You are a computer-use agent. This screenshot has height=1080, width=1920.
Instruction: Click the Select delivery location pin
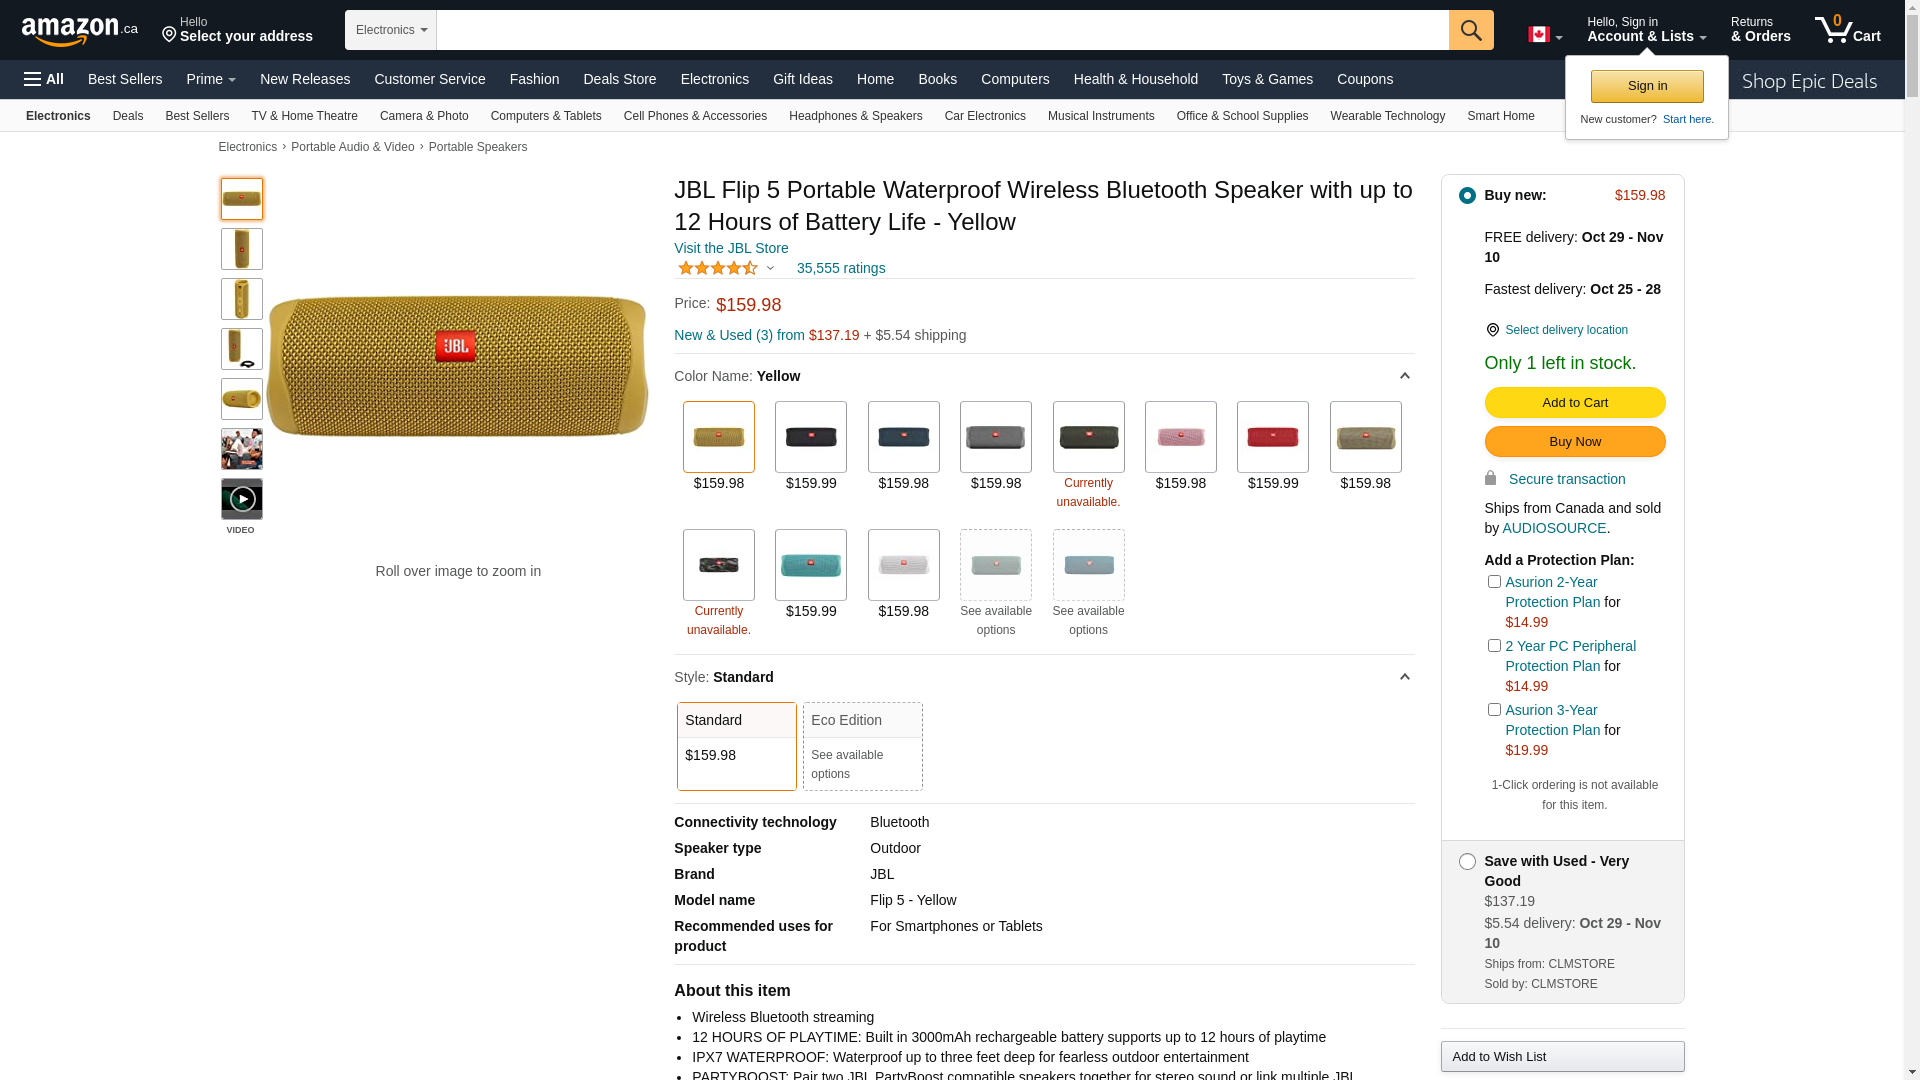click(1492, 330)
